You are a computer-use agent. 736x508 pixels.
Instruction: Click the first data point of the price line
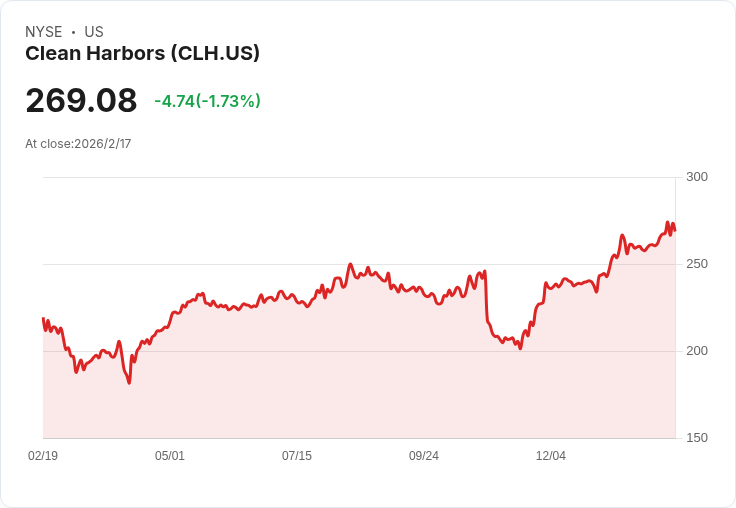point(43,318)
